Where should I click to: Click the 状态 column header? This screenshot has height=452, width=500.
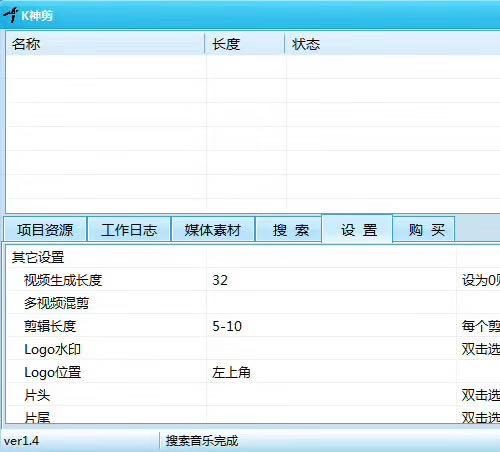click(393, 44)
